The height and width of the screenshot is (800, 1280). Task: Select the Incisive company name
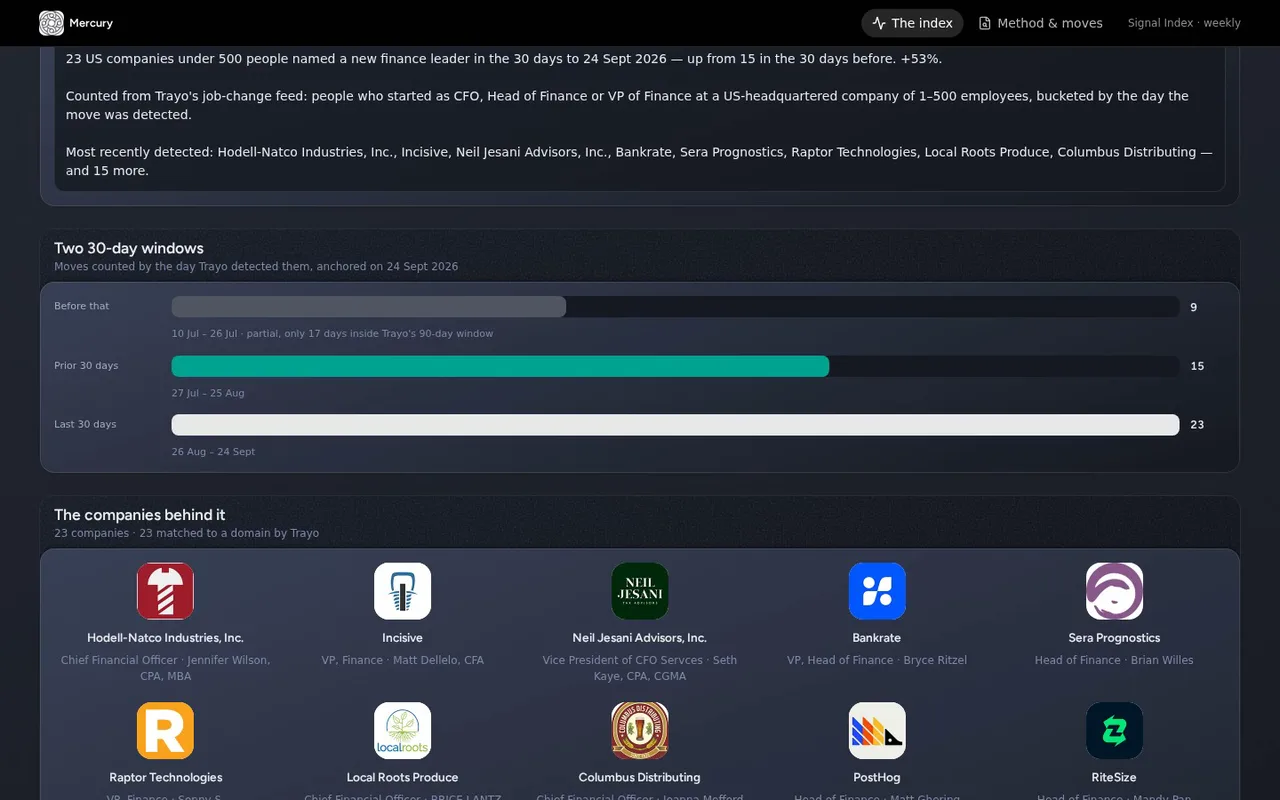click(x=402, y=638)
